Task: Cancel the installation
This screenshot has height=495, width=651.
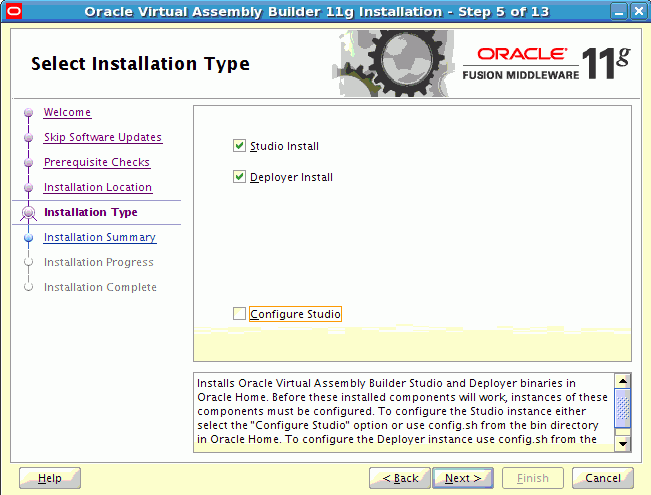Action: click(603, 478)
